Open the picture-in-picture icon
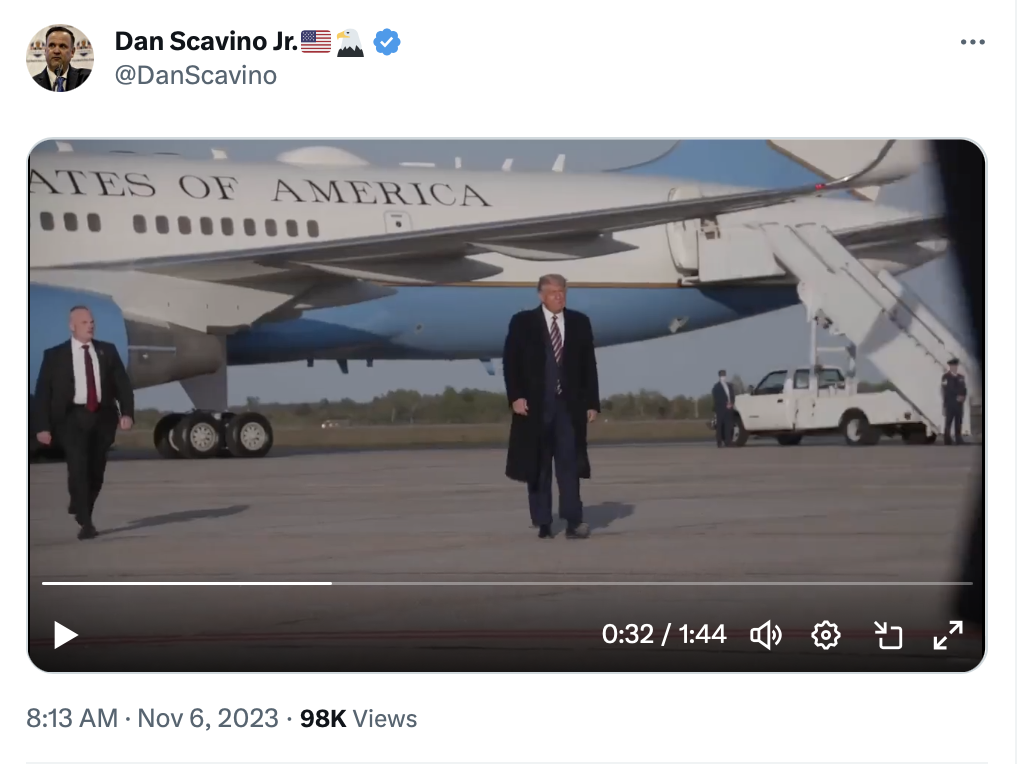The width and height of the screenshot is (1022, 764). (887, 635)
